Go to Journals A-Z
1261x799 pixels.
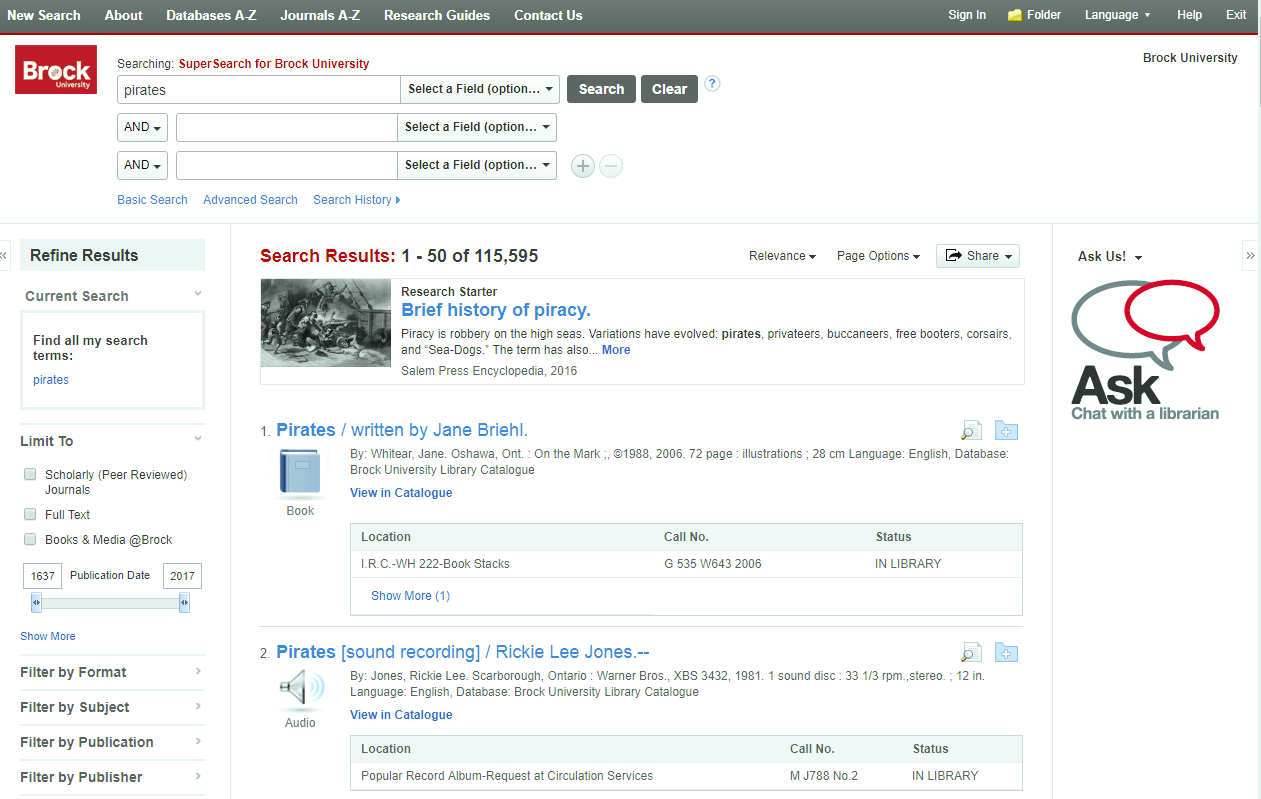coord(320,15)
